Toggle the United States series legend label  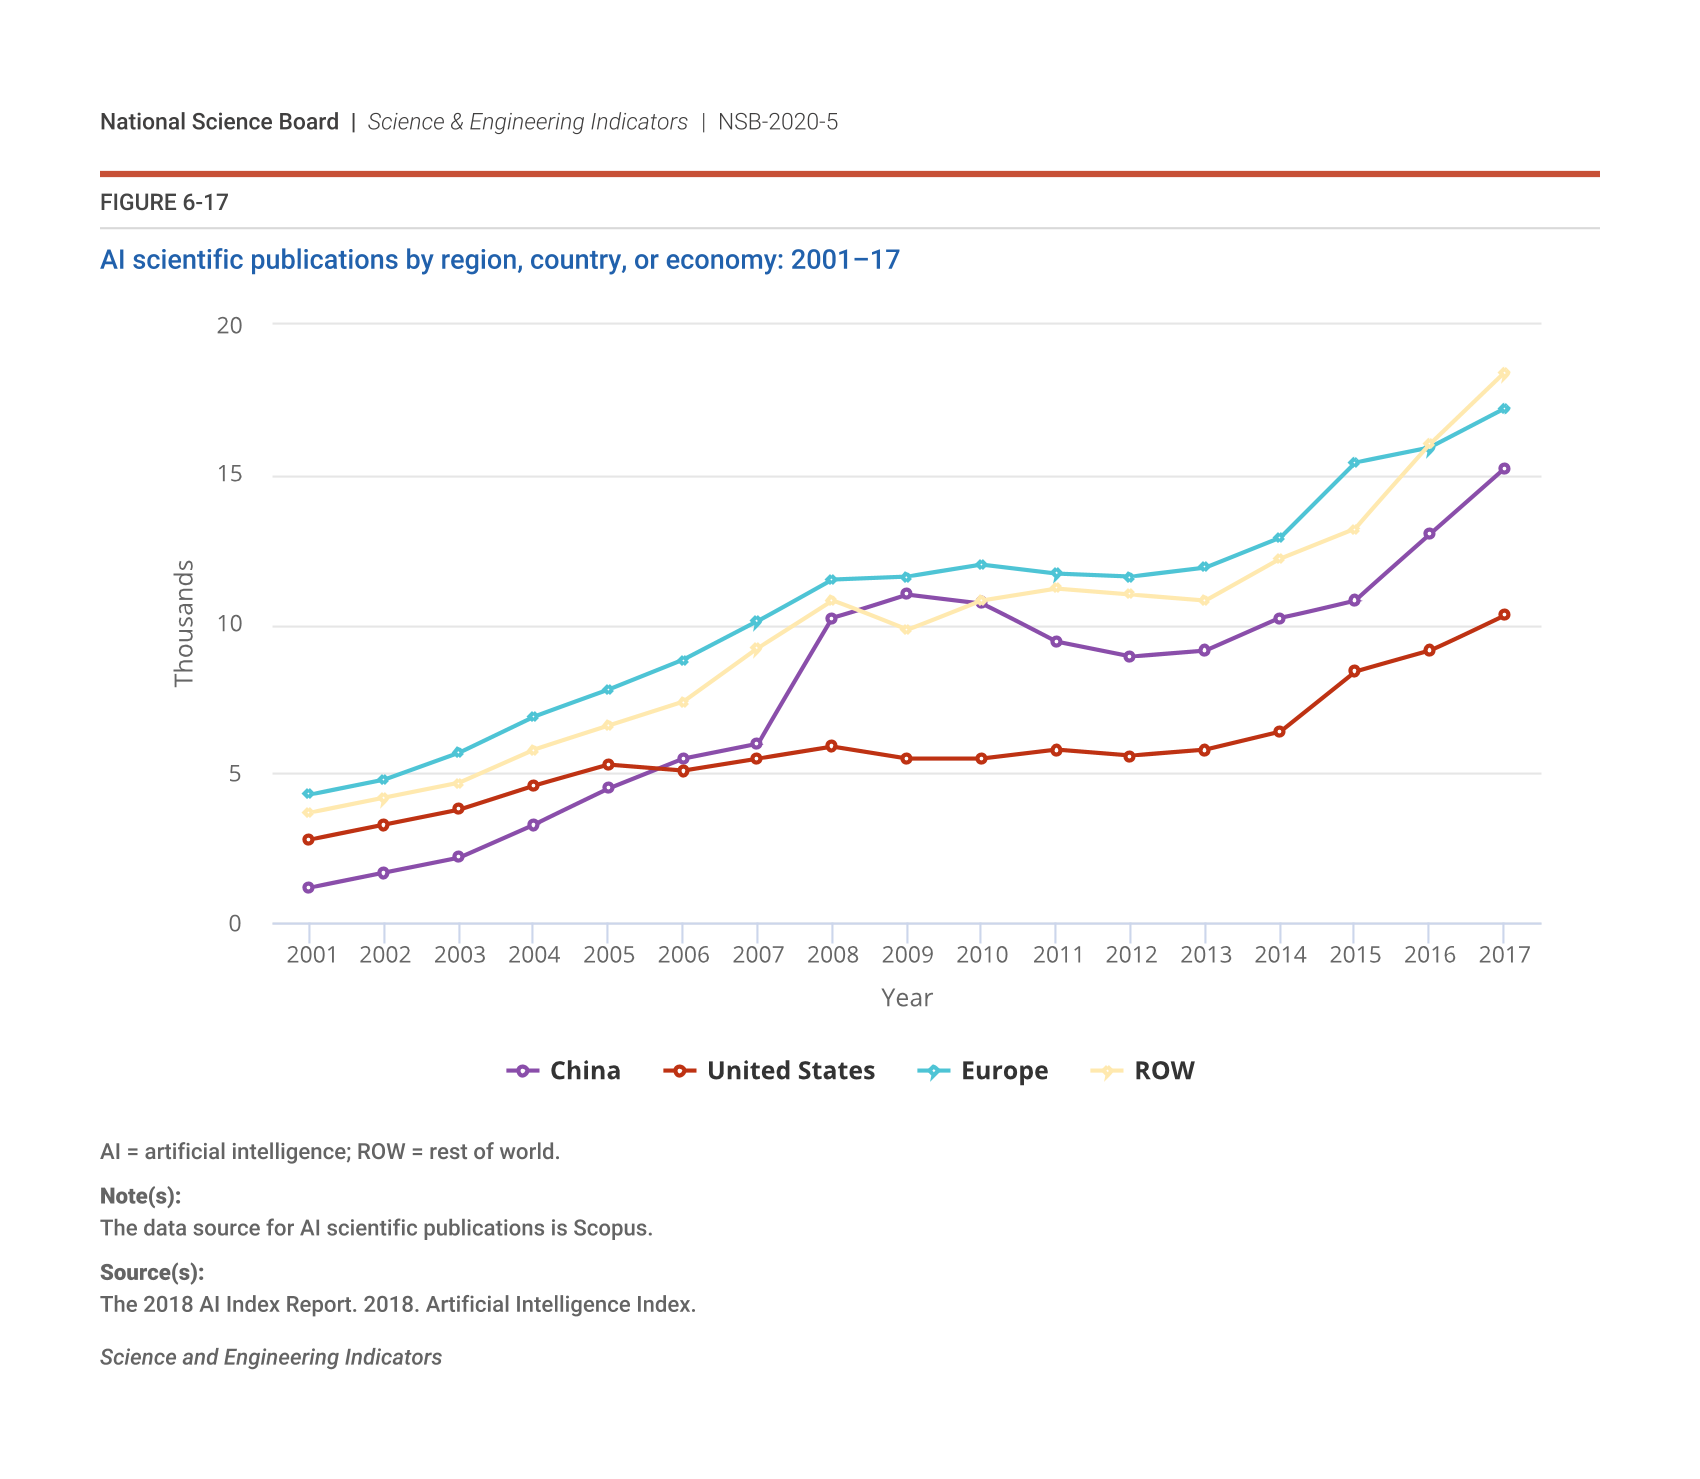click(790, 1071)
